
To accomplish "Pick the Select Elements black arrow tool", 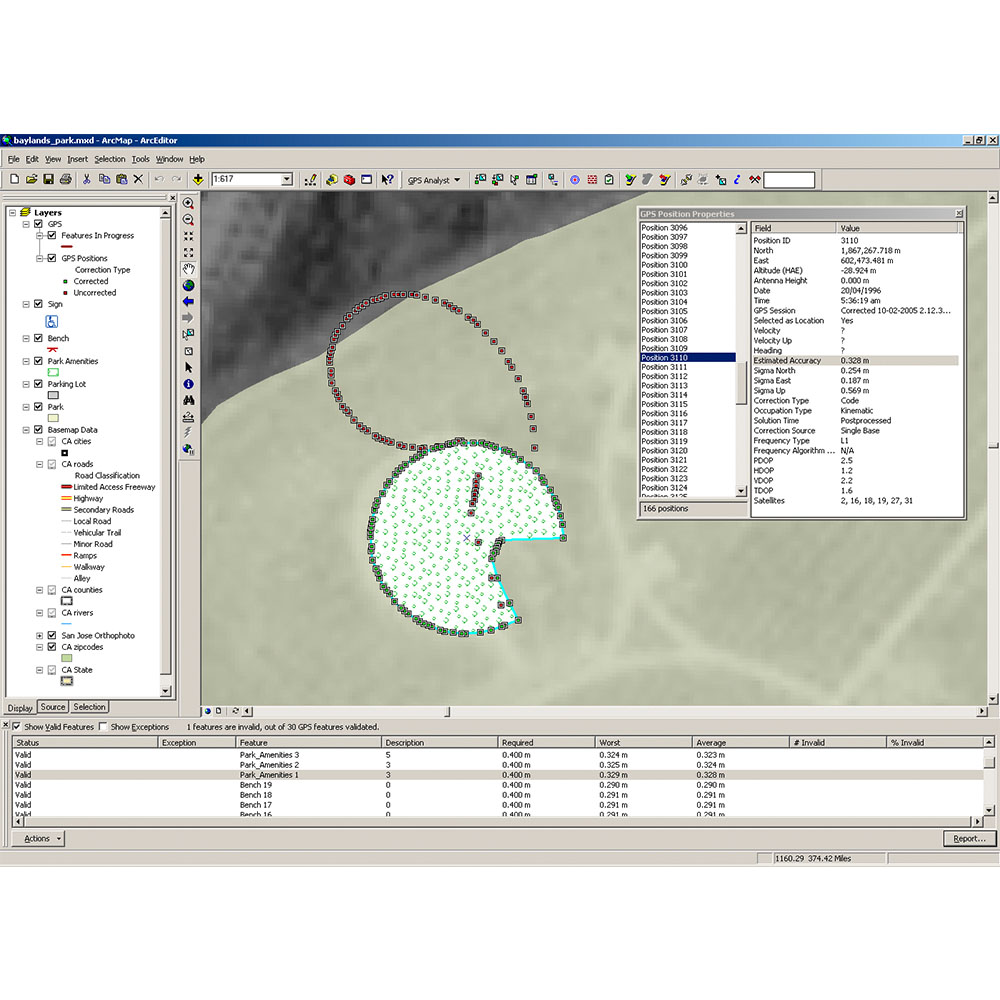I will click(188, 367).
